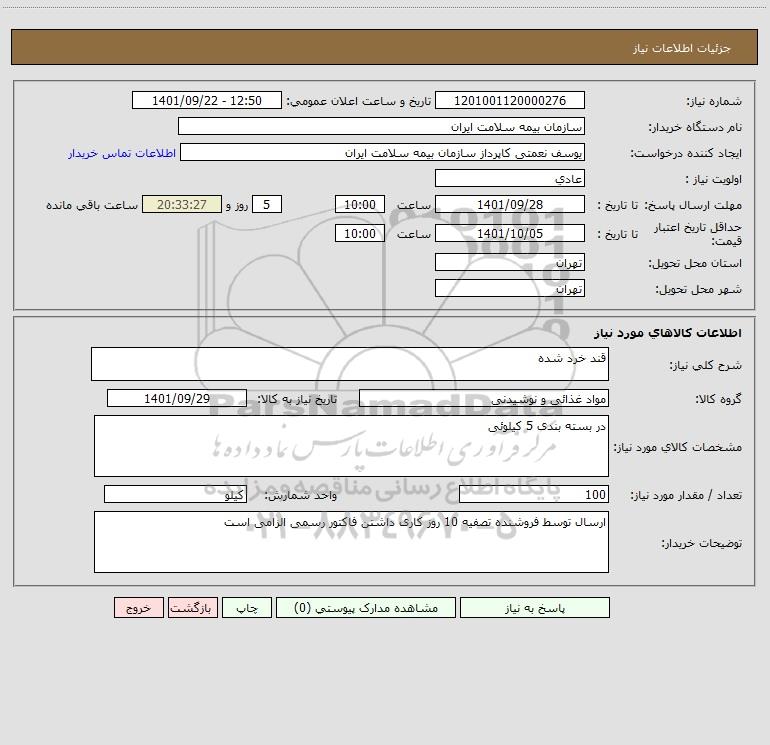Click response deadline date 1401/09/28
770x745 pixels.
coord(510,204)
